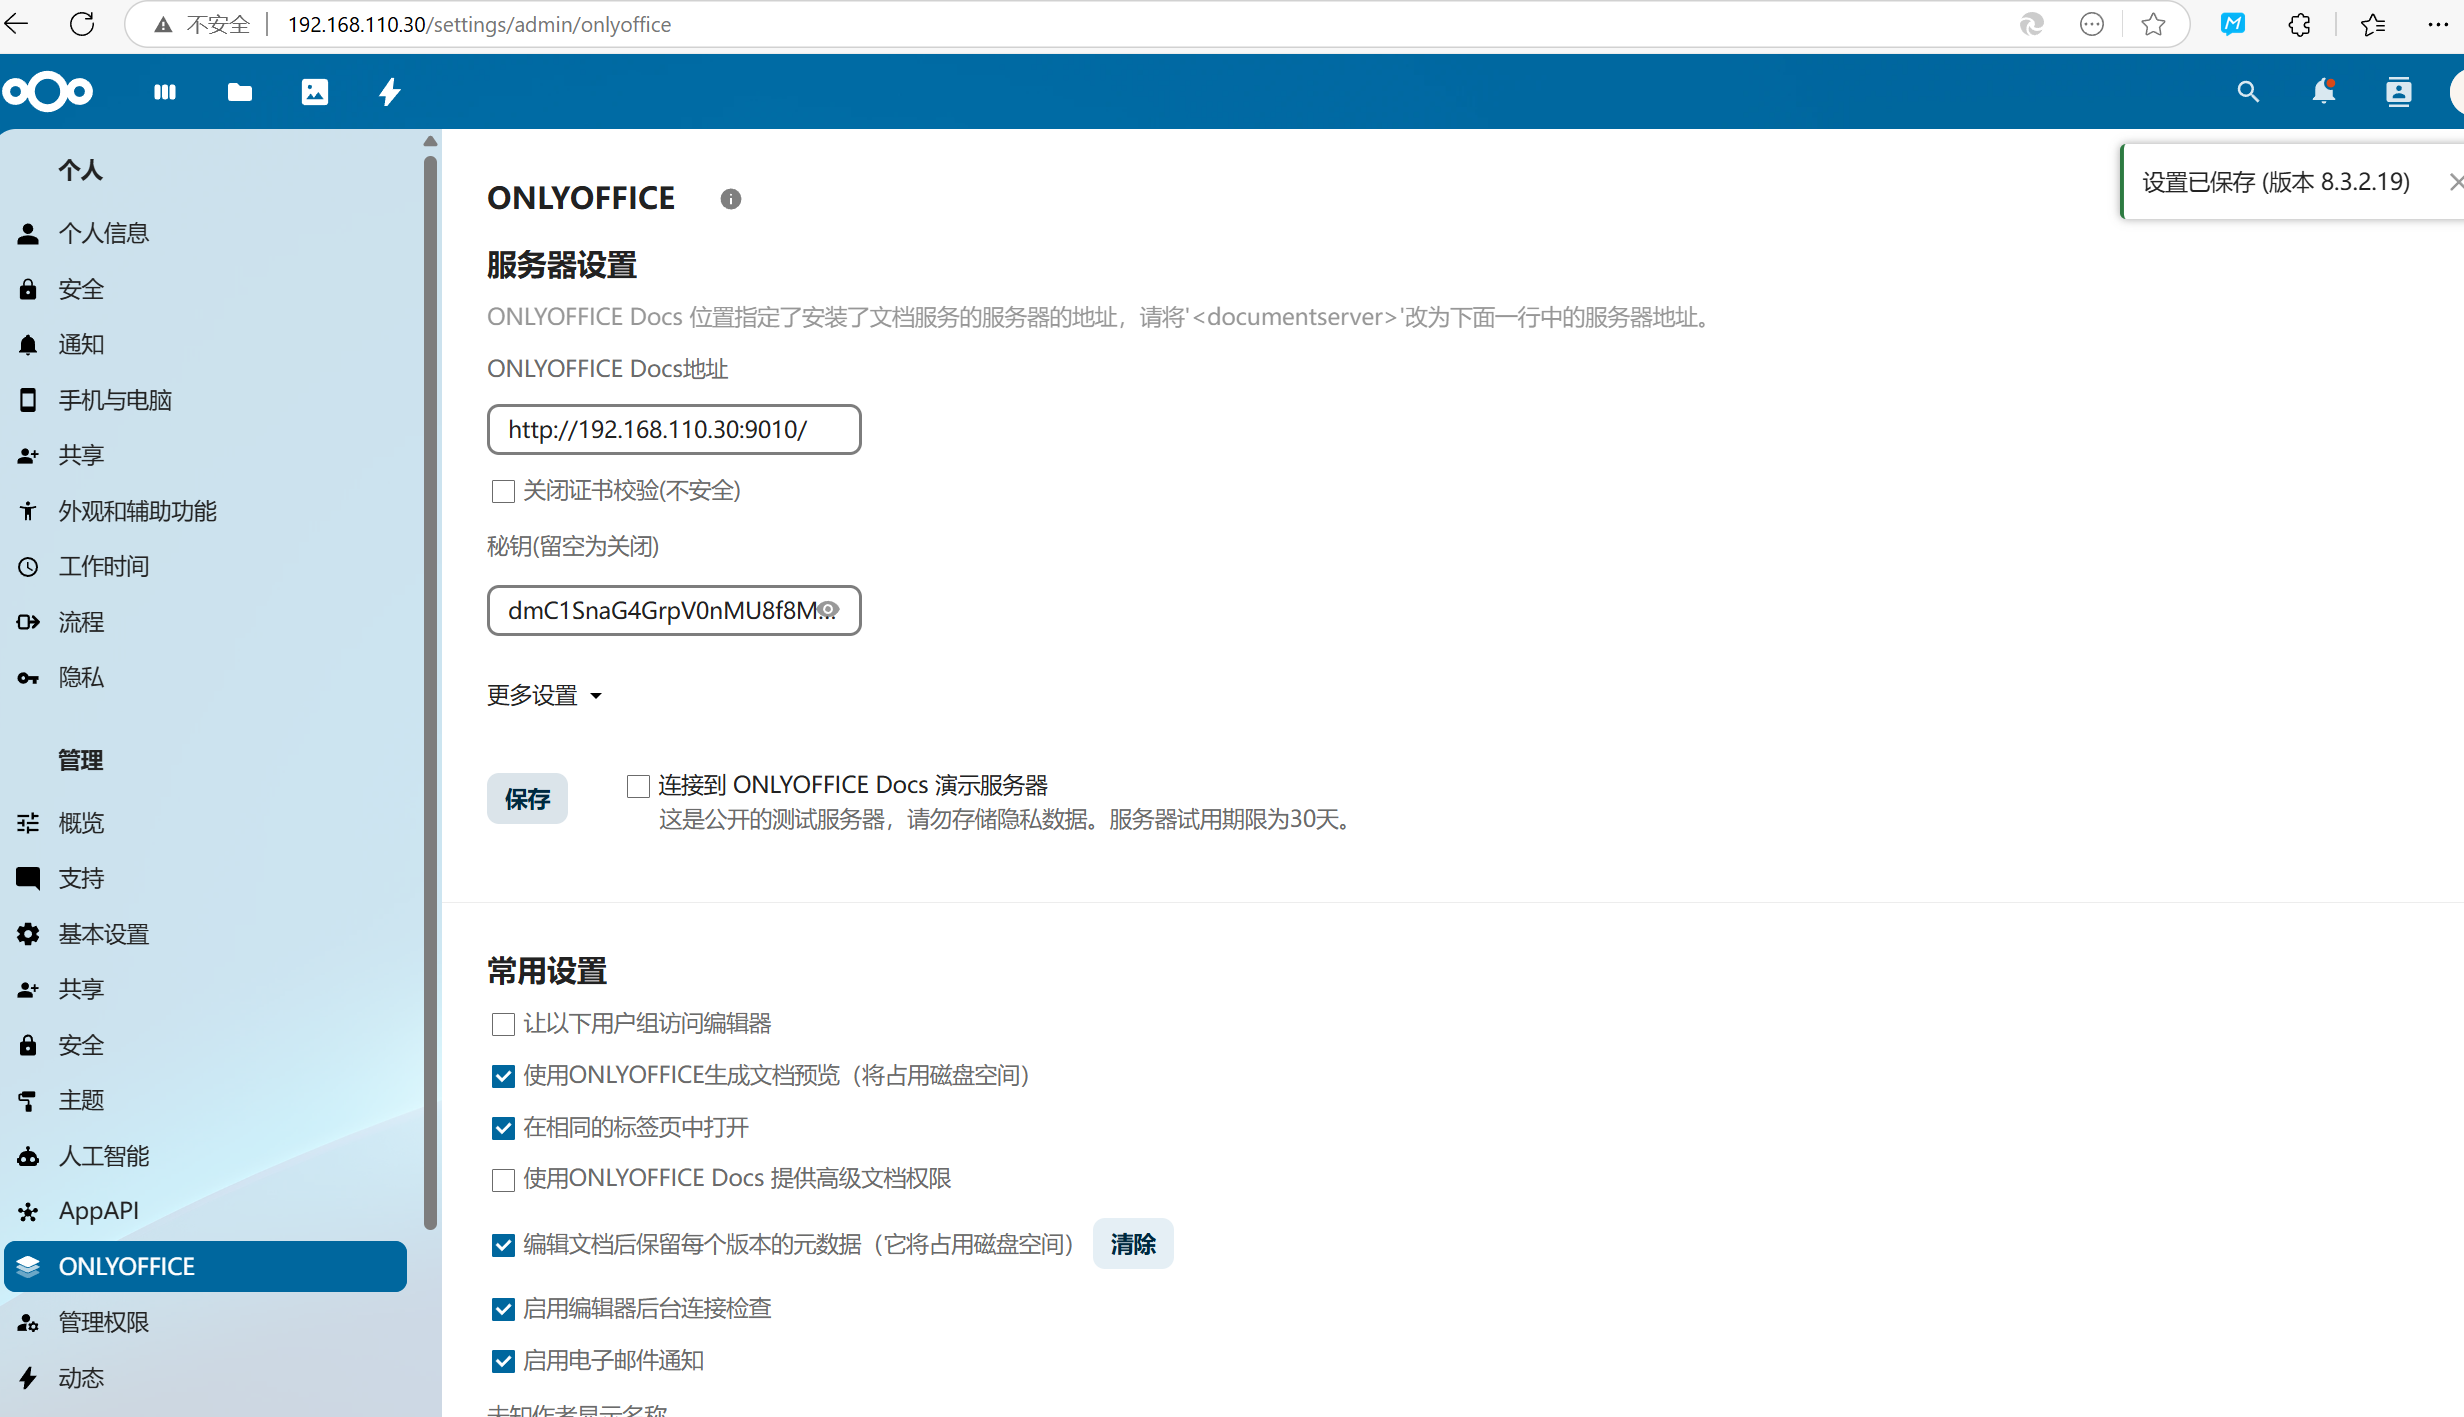The width and height of the screenshot is (2464, 1417).
Task: Open the Dashboard app icon
Action: (x=165, y=92)
